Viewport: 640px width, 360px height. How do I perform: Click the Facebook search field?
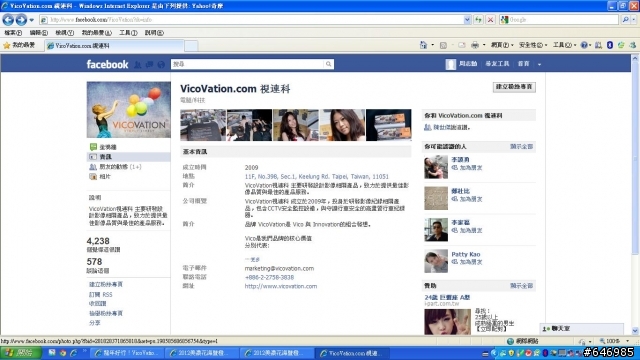247,64
